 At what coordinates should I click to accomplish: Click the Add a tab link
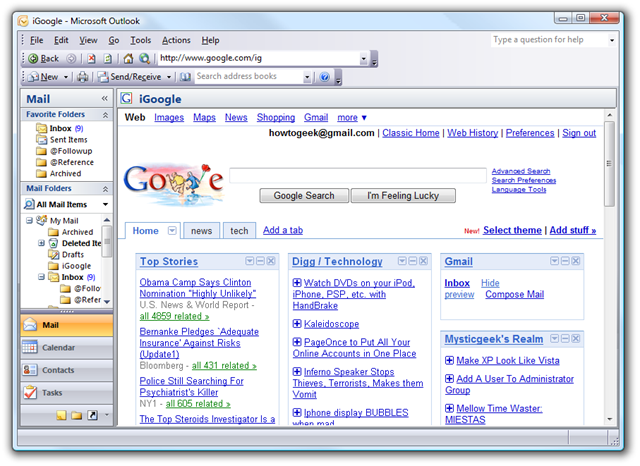pyautogui.click(x=283, y=231)
